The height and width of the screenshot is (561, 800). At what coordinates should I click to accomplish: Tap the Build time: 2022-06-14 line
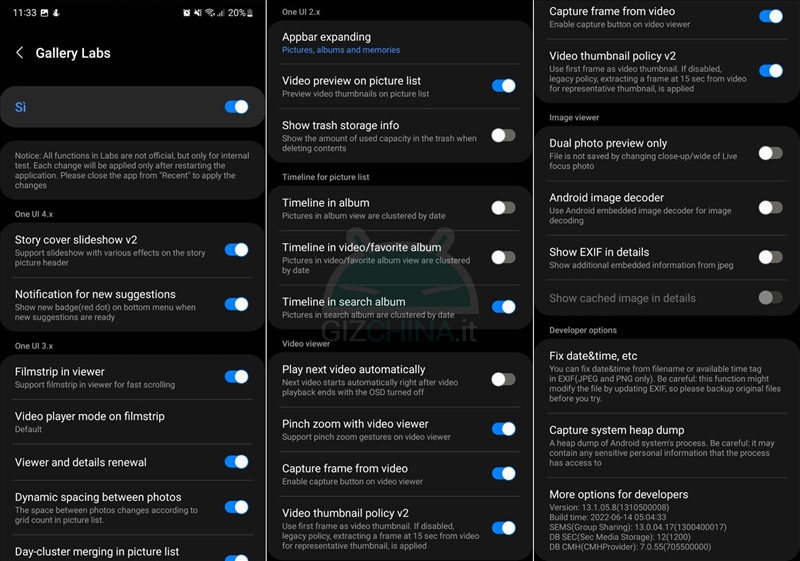(607, 517)
